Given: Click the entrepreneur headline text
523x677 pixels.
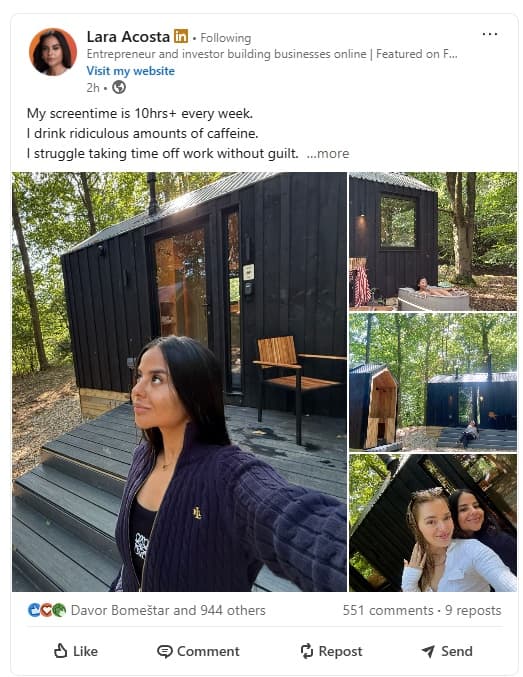Looking at the screenshot, I should 272,54.
